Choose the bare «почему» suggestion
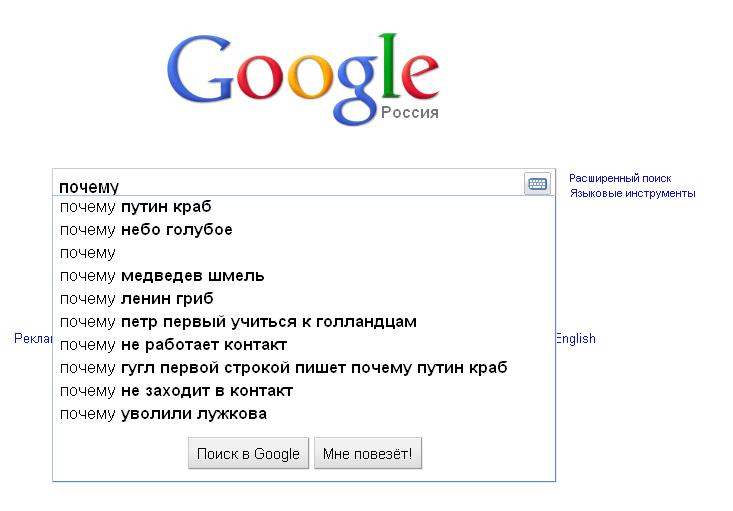733x511 pixels. (x=88, y=253)
